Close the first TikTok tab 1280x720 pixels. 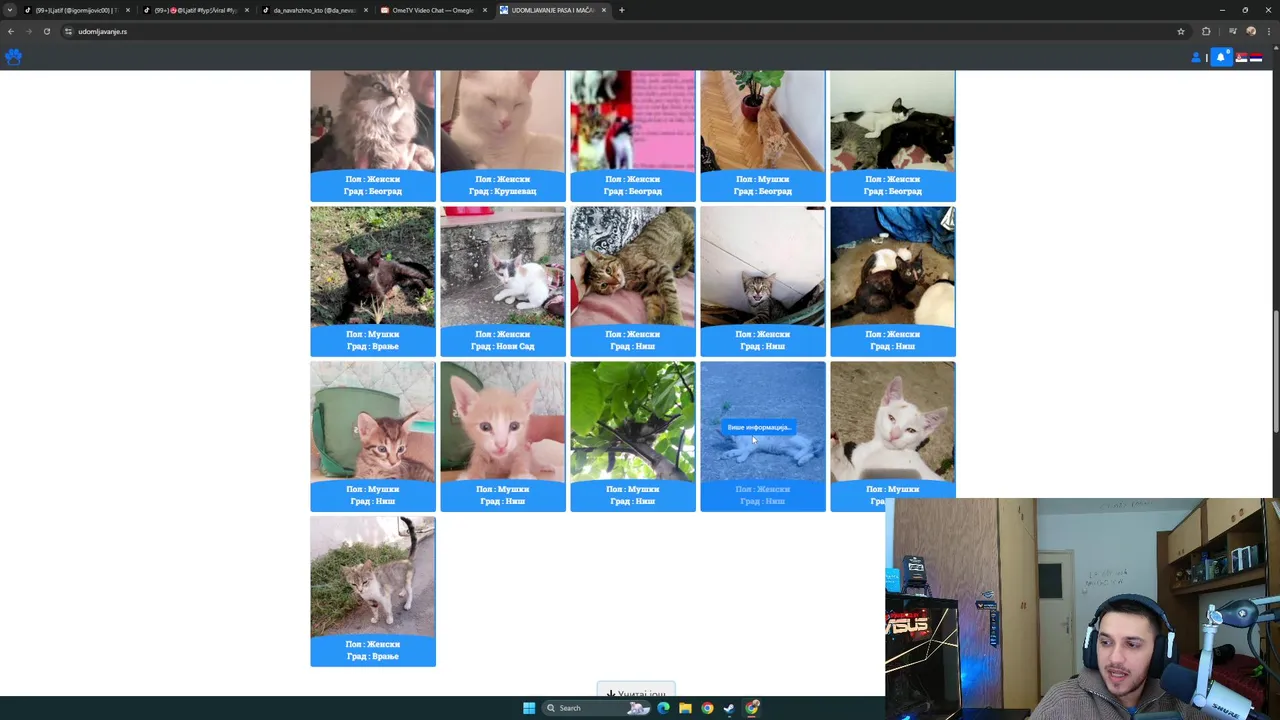pyautogui.click(x=128, y=10)
